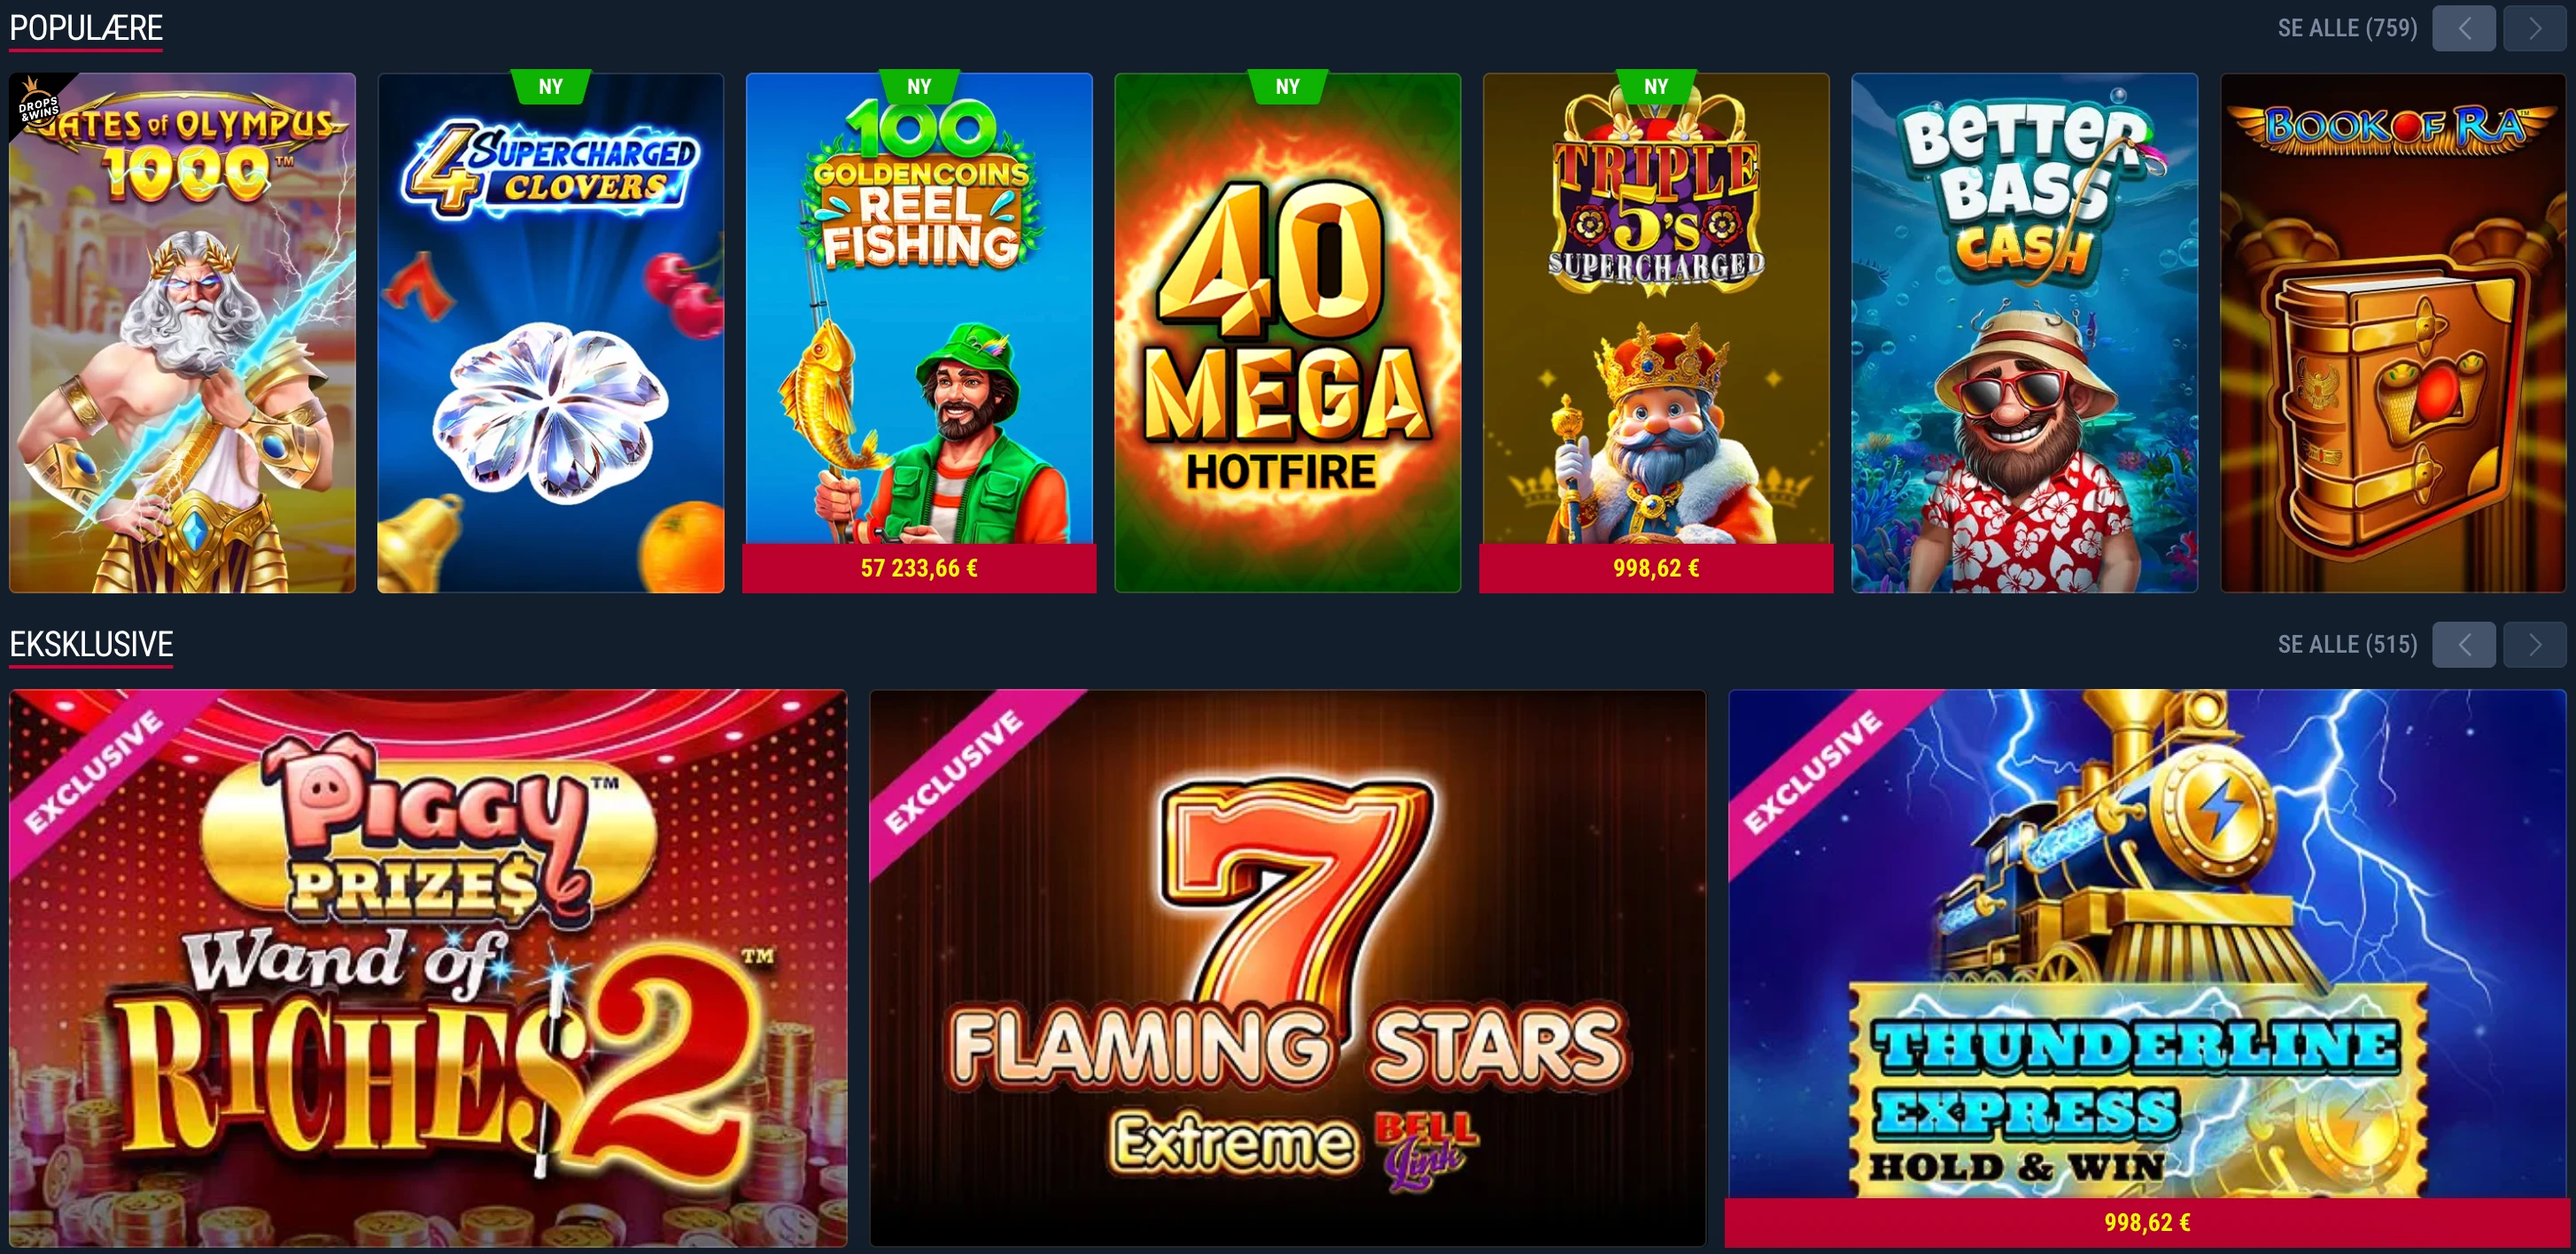Click previous arrow in Populære row
Screen dimensions: 2576x1254
click(2464, 28)
